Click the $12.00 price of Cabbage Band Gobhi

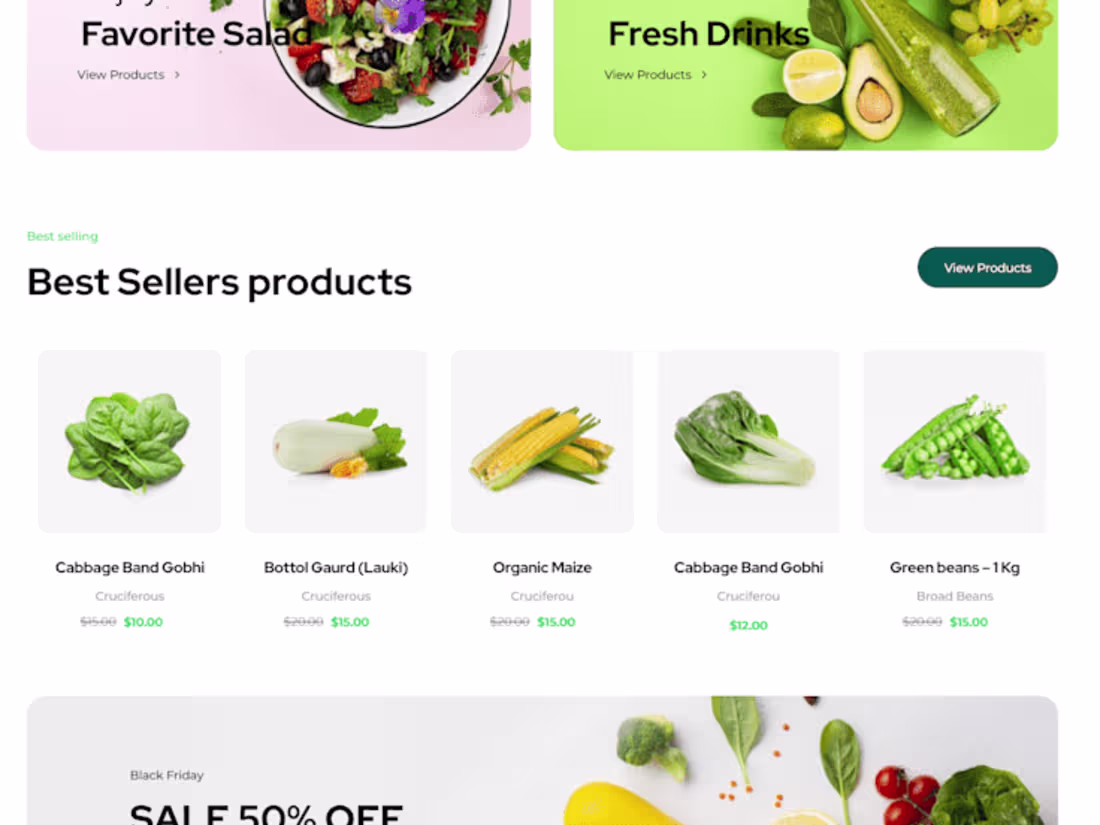(749, 625)
